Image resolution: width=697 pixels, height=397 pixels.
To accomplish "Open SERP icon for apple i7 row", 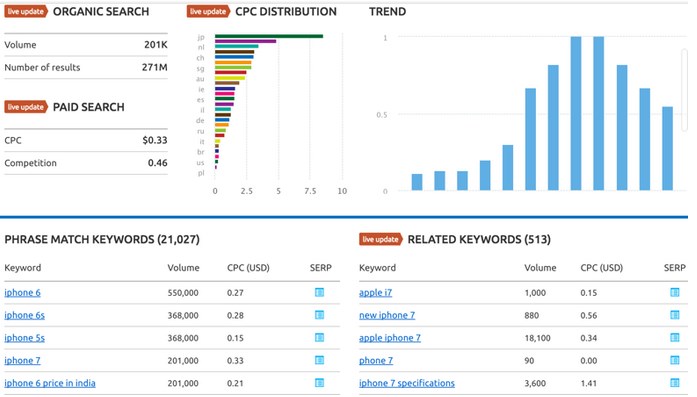I will coord(675,293).
